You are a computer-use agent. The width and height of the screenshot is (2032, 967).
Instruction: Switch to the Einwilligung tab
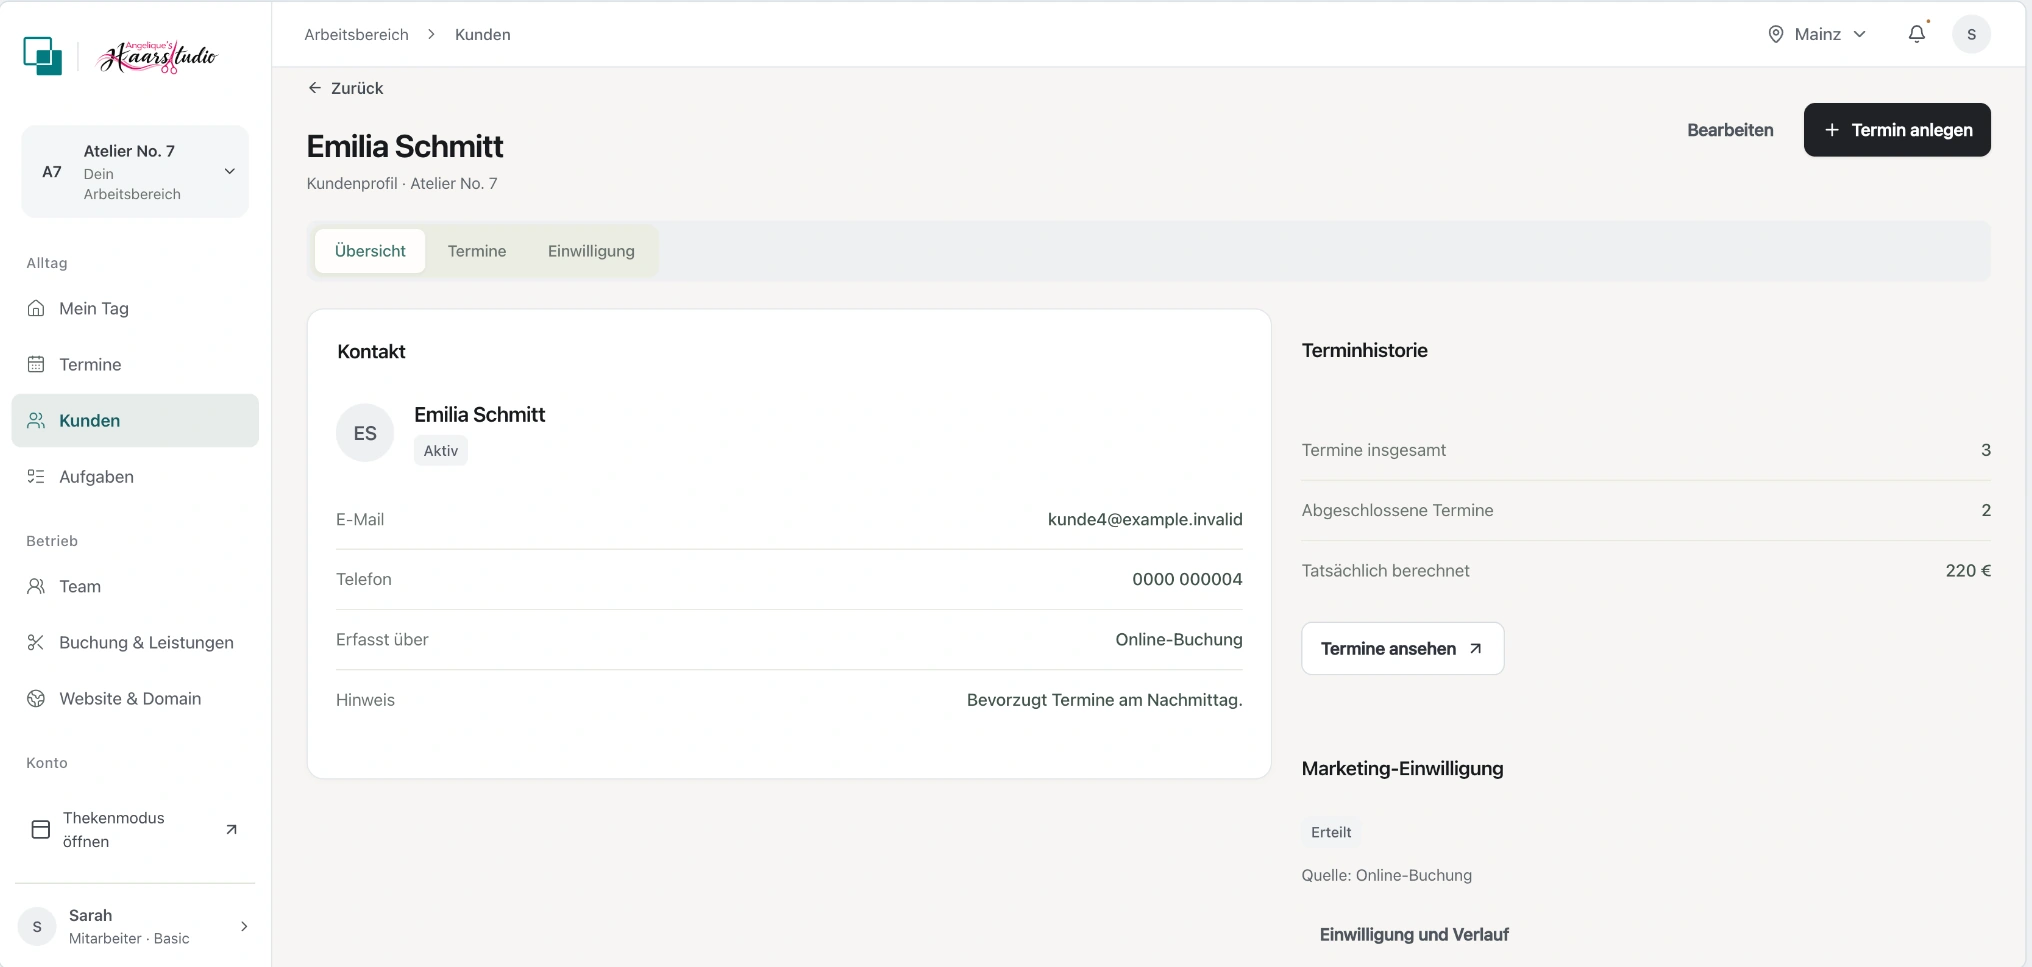tap(591, 251)
